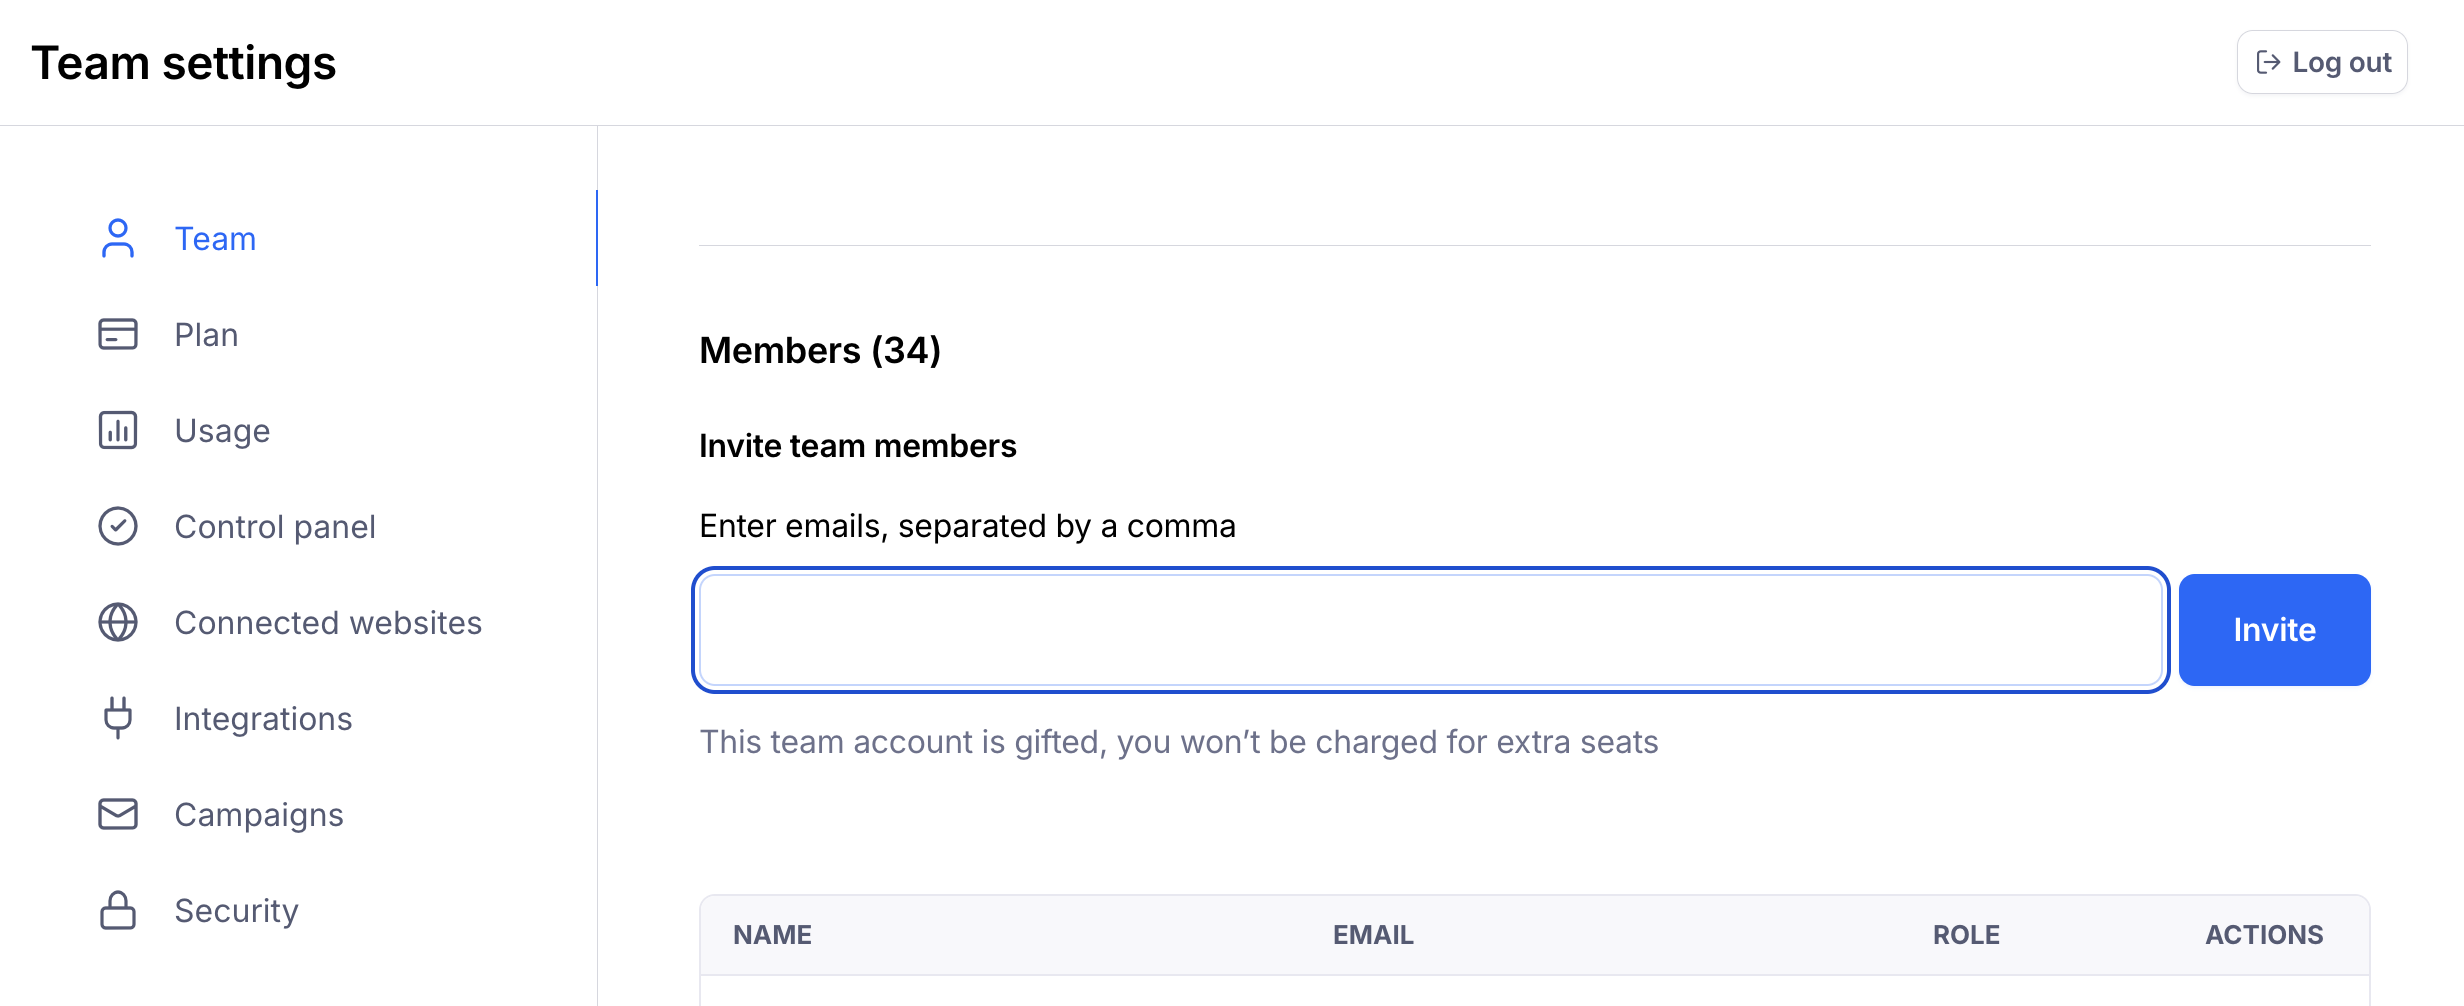Click the NAME column header
2464x1006 pixels.
[x=772, y=935]
